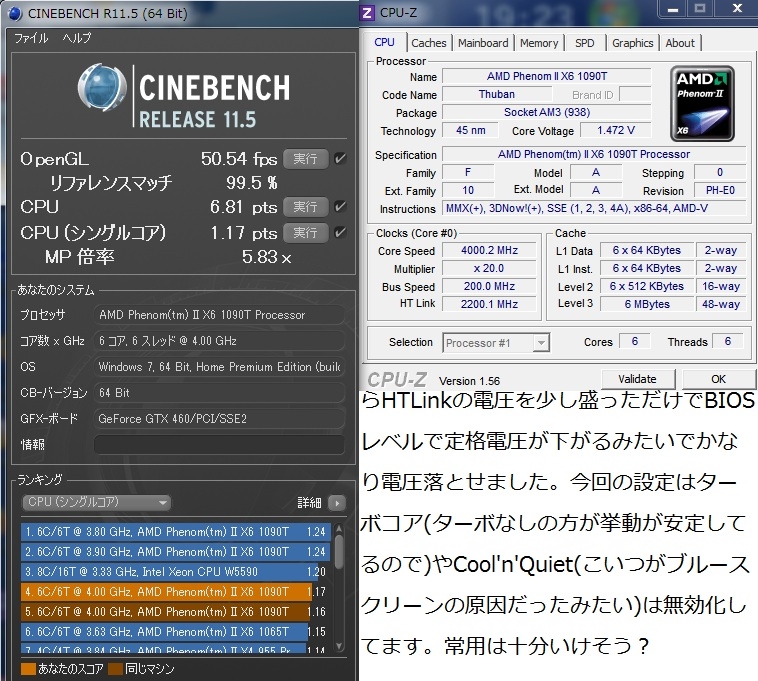Toggle the OpenGL test checkbox
The width and height of the screenshot is (758, 681).
click(340, 159)
